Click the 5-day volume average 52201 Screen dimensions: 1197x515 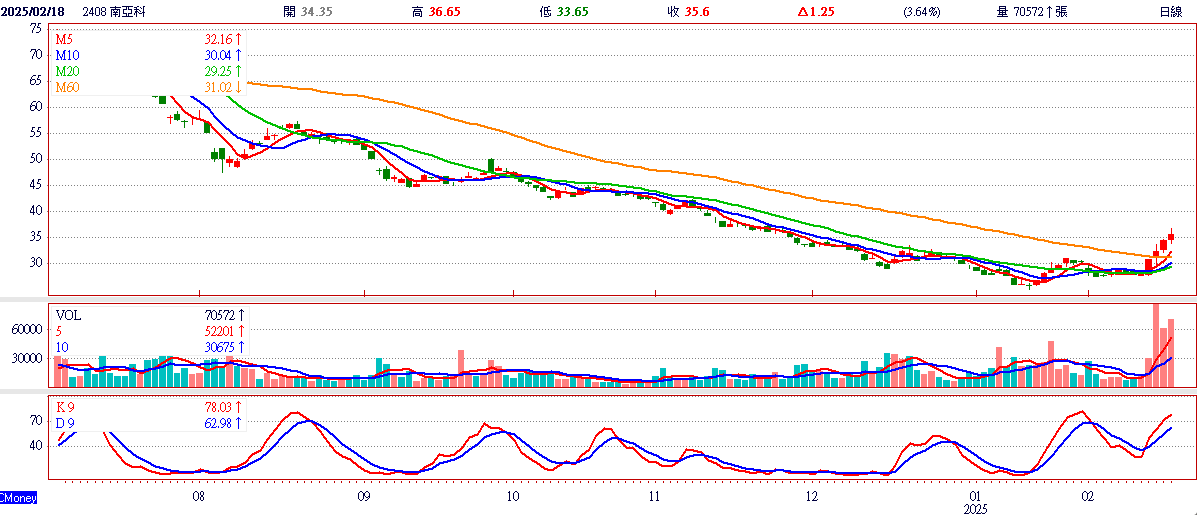pos(218,330)
